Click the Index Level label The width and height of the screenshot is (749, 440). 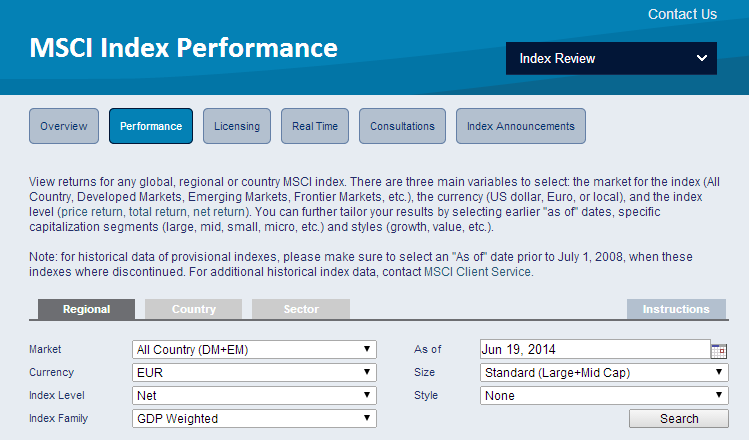point(57,395)
